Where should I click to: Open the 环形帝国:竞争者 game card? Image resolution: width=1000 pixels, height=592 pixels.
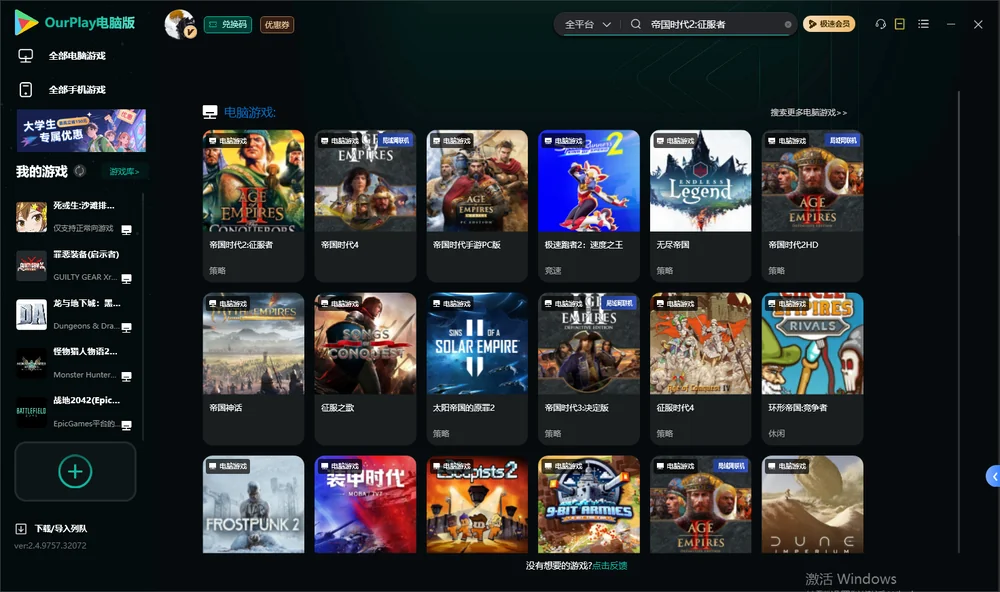click(x=812, y=368)
